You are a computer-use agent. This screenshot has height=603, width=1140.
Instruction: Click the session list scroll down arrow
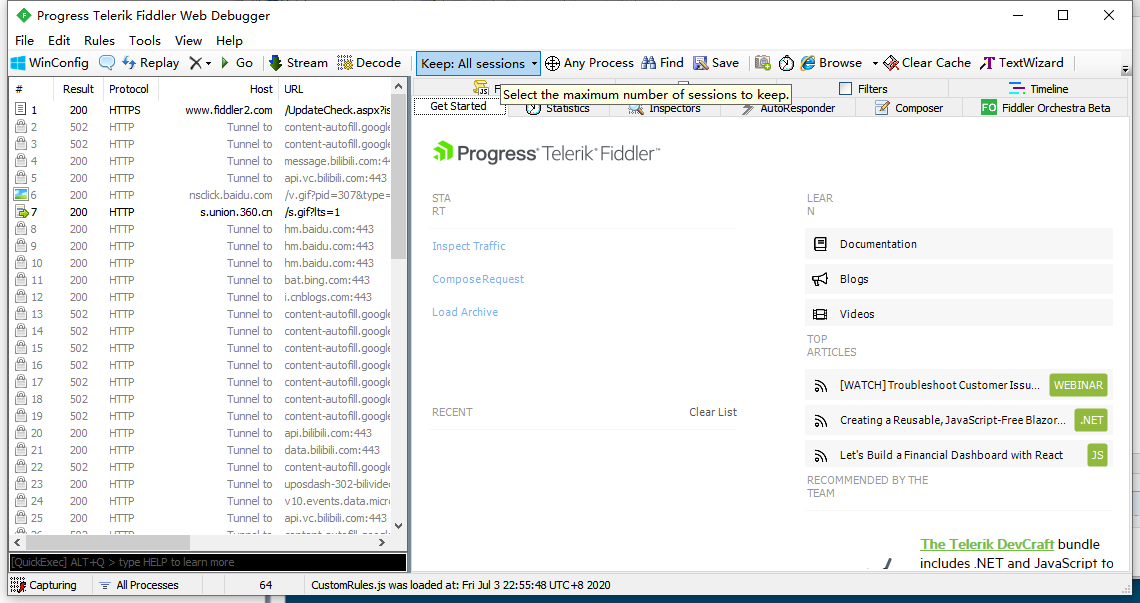tap(398, 526)
